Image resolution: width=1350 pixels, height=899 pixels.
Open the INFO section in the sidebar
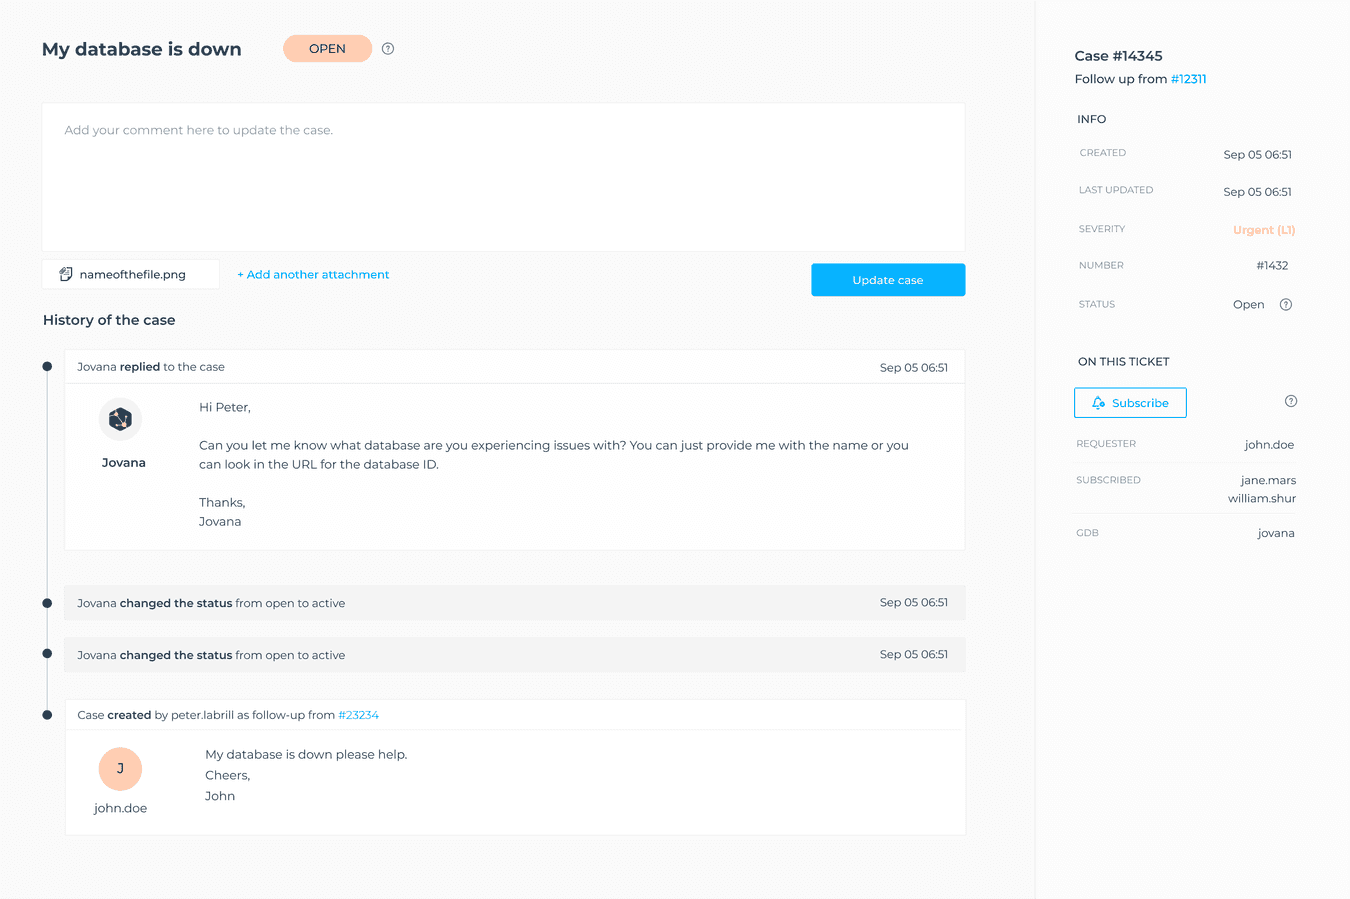tap(1091, 119)
